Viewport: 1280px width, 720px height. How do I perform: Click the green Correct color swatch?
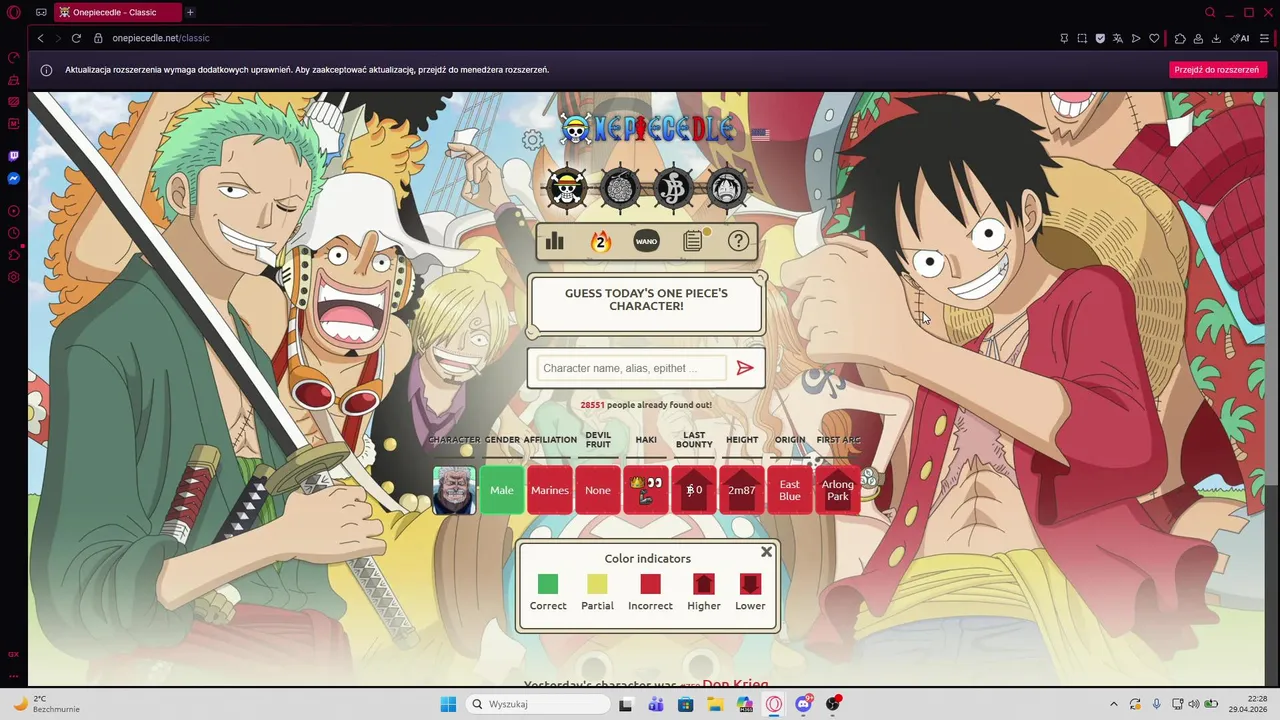548,584
